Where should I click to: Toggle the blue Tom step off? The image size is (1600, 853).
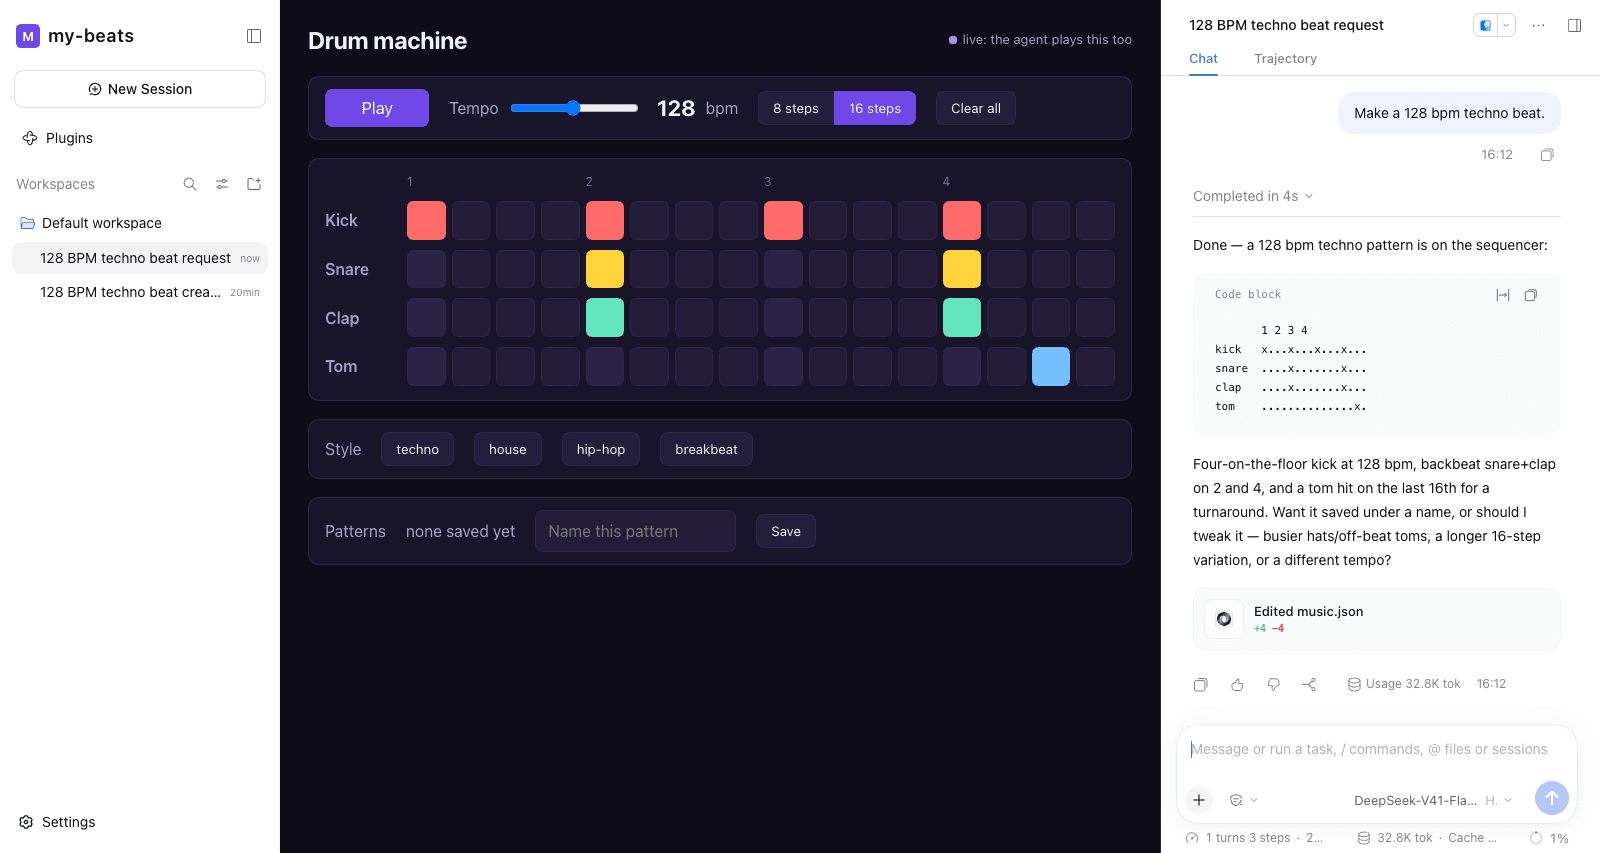pos(1051,366)
